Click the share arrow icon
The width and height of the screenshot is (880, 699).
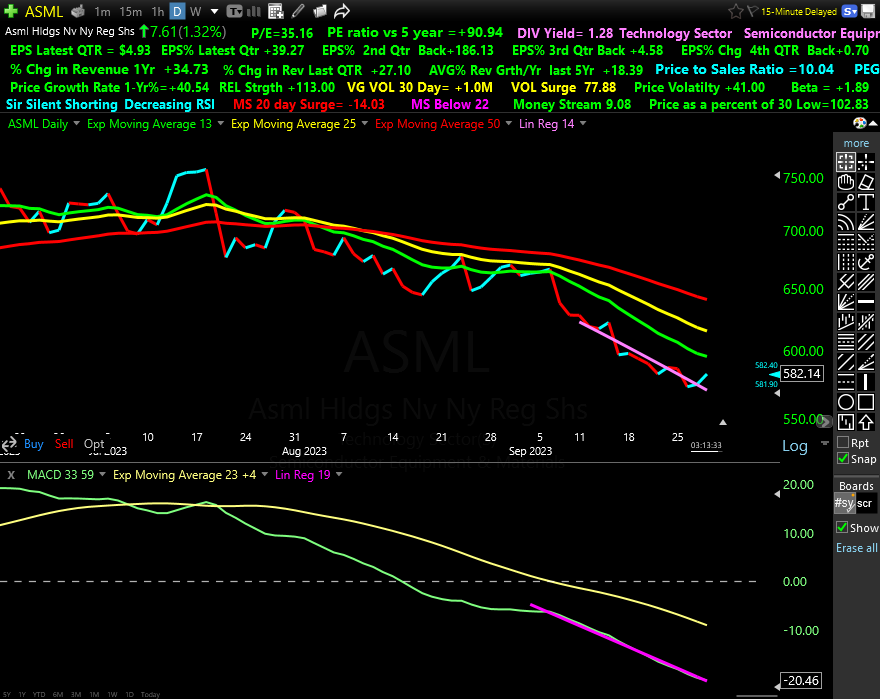(342, 12)
